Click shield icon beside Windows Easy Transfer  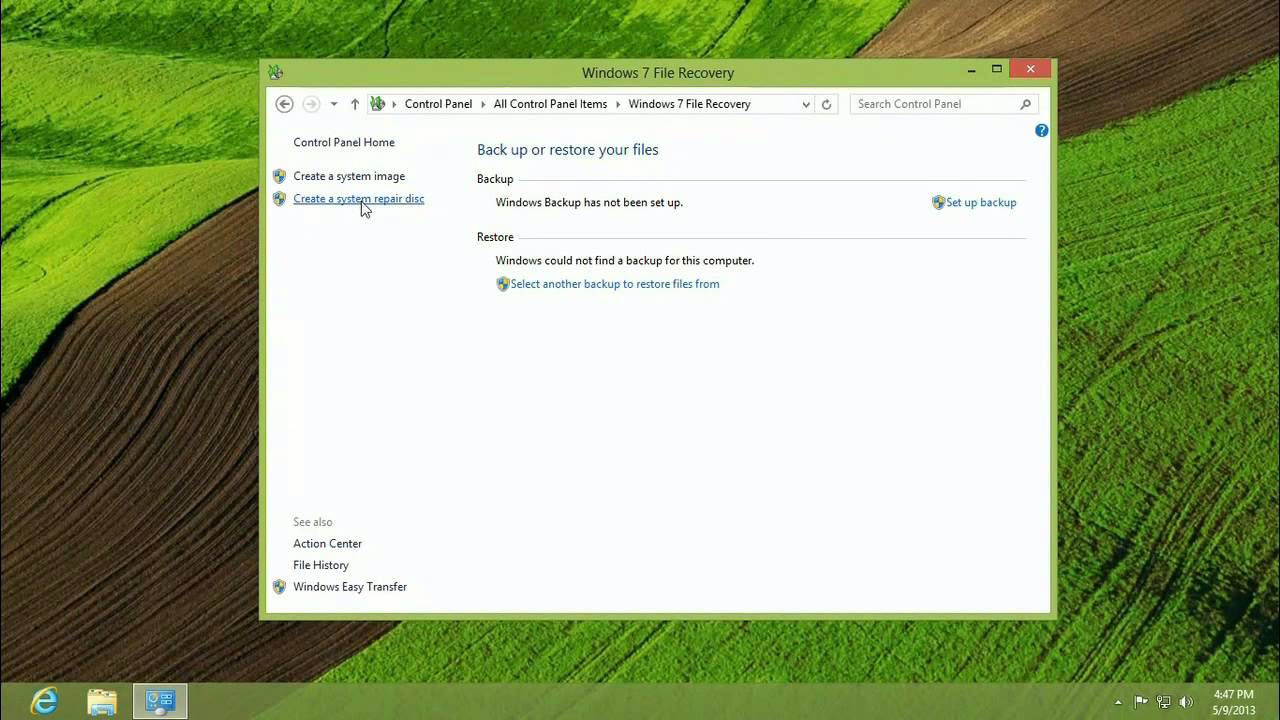(279, 587)
